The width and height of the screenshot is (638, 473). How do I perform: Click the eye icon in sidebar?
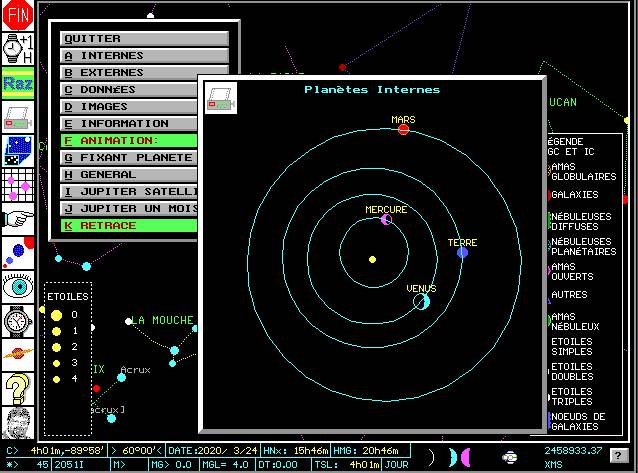pyautogui.click(x=18, y=287)
